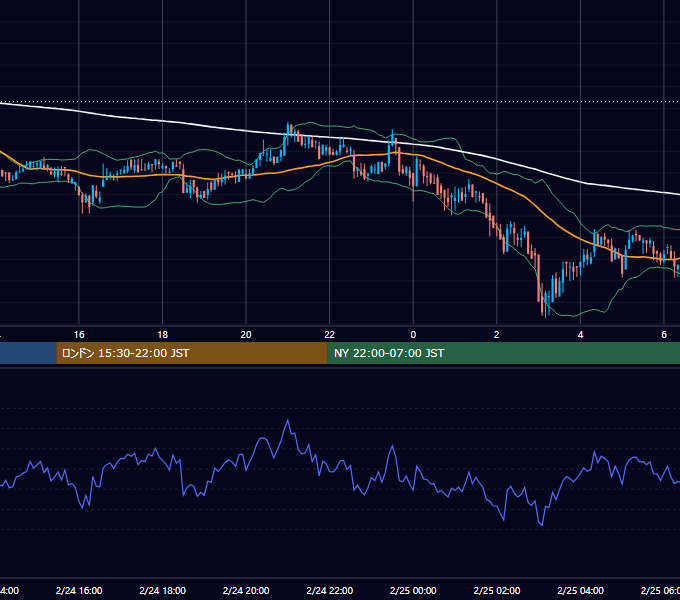
Task: Click the blue session bar before ロンドン
Action: [28, 353]
